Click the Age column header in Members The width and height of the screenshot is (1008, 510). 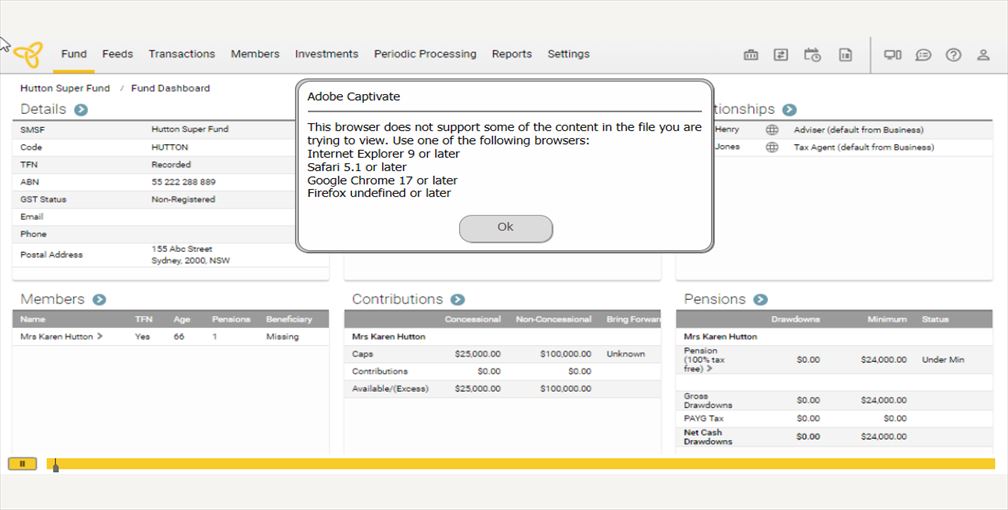pos(182,319)
